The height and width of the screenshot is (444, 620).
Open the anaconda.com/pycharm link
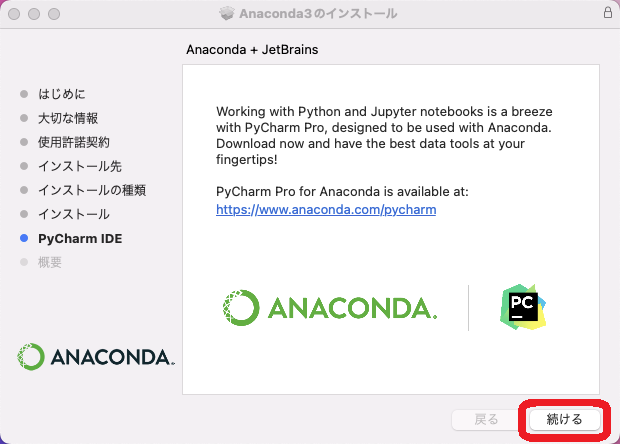(x=326, y=210)
